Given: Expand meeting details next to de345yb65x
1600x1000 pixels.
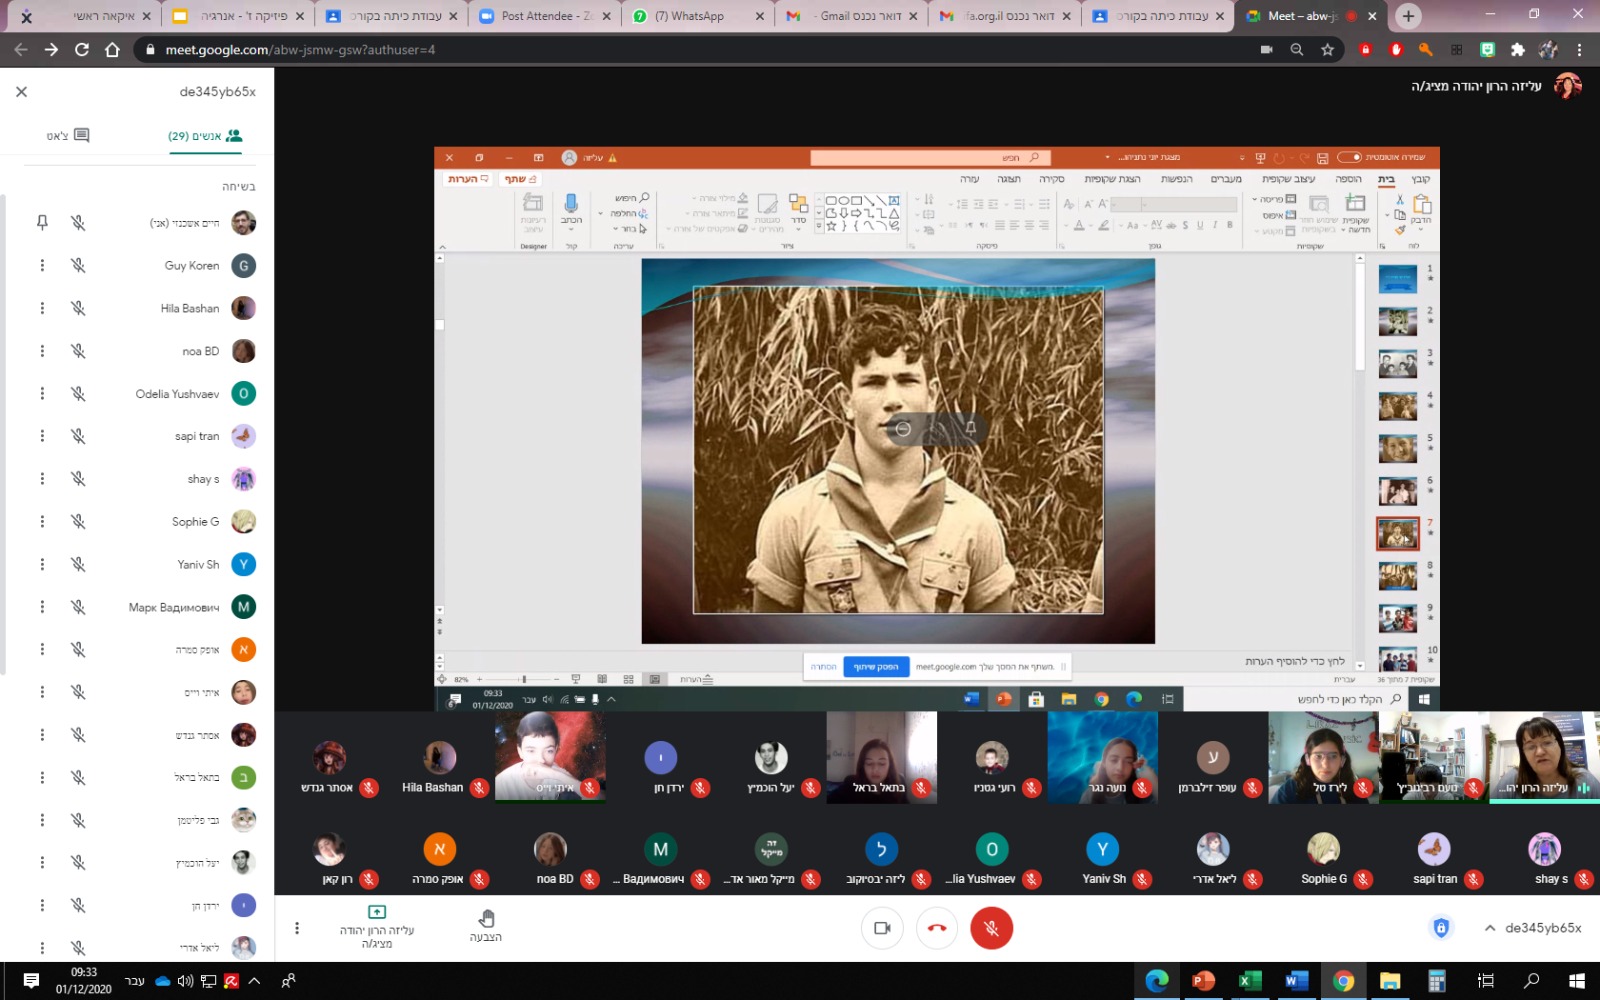Looking at the screenshot, I should coord(1489,928).
